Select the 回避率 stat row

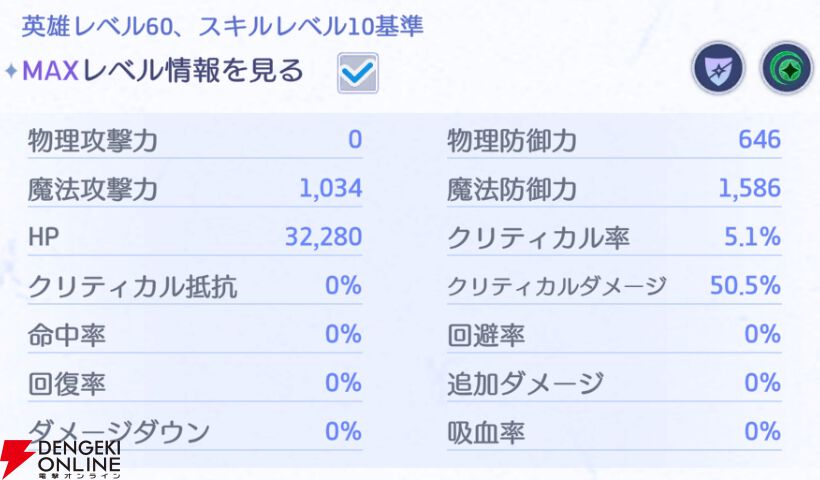pos(614,335)
